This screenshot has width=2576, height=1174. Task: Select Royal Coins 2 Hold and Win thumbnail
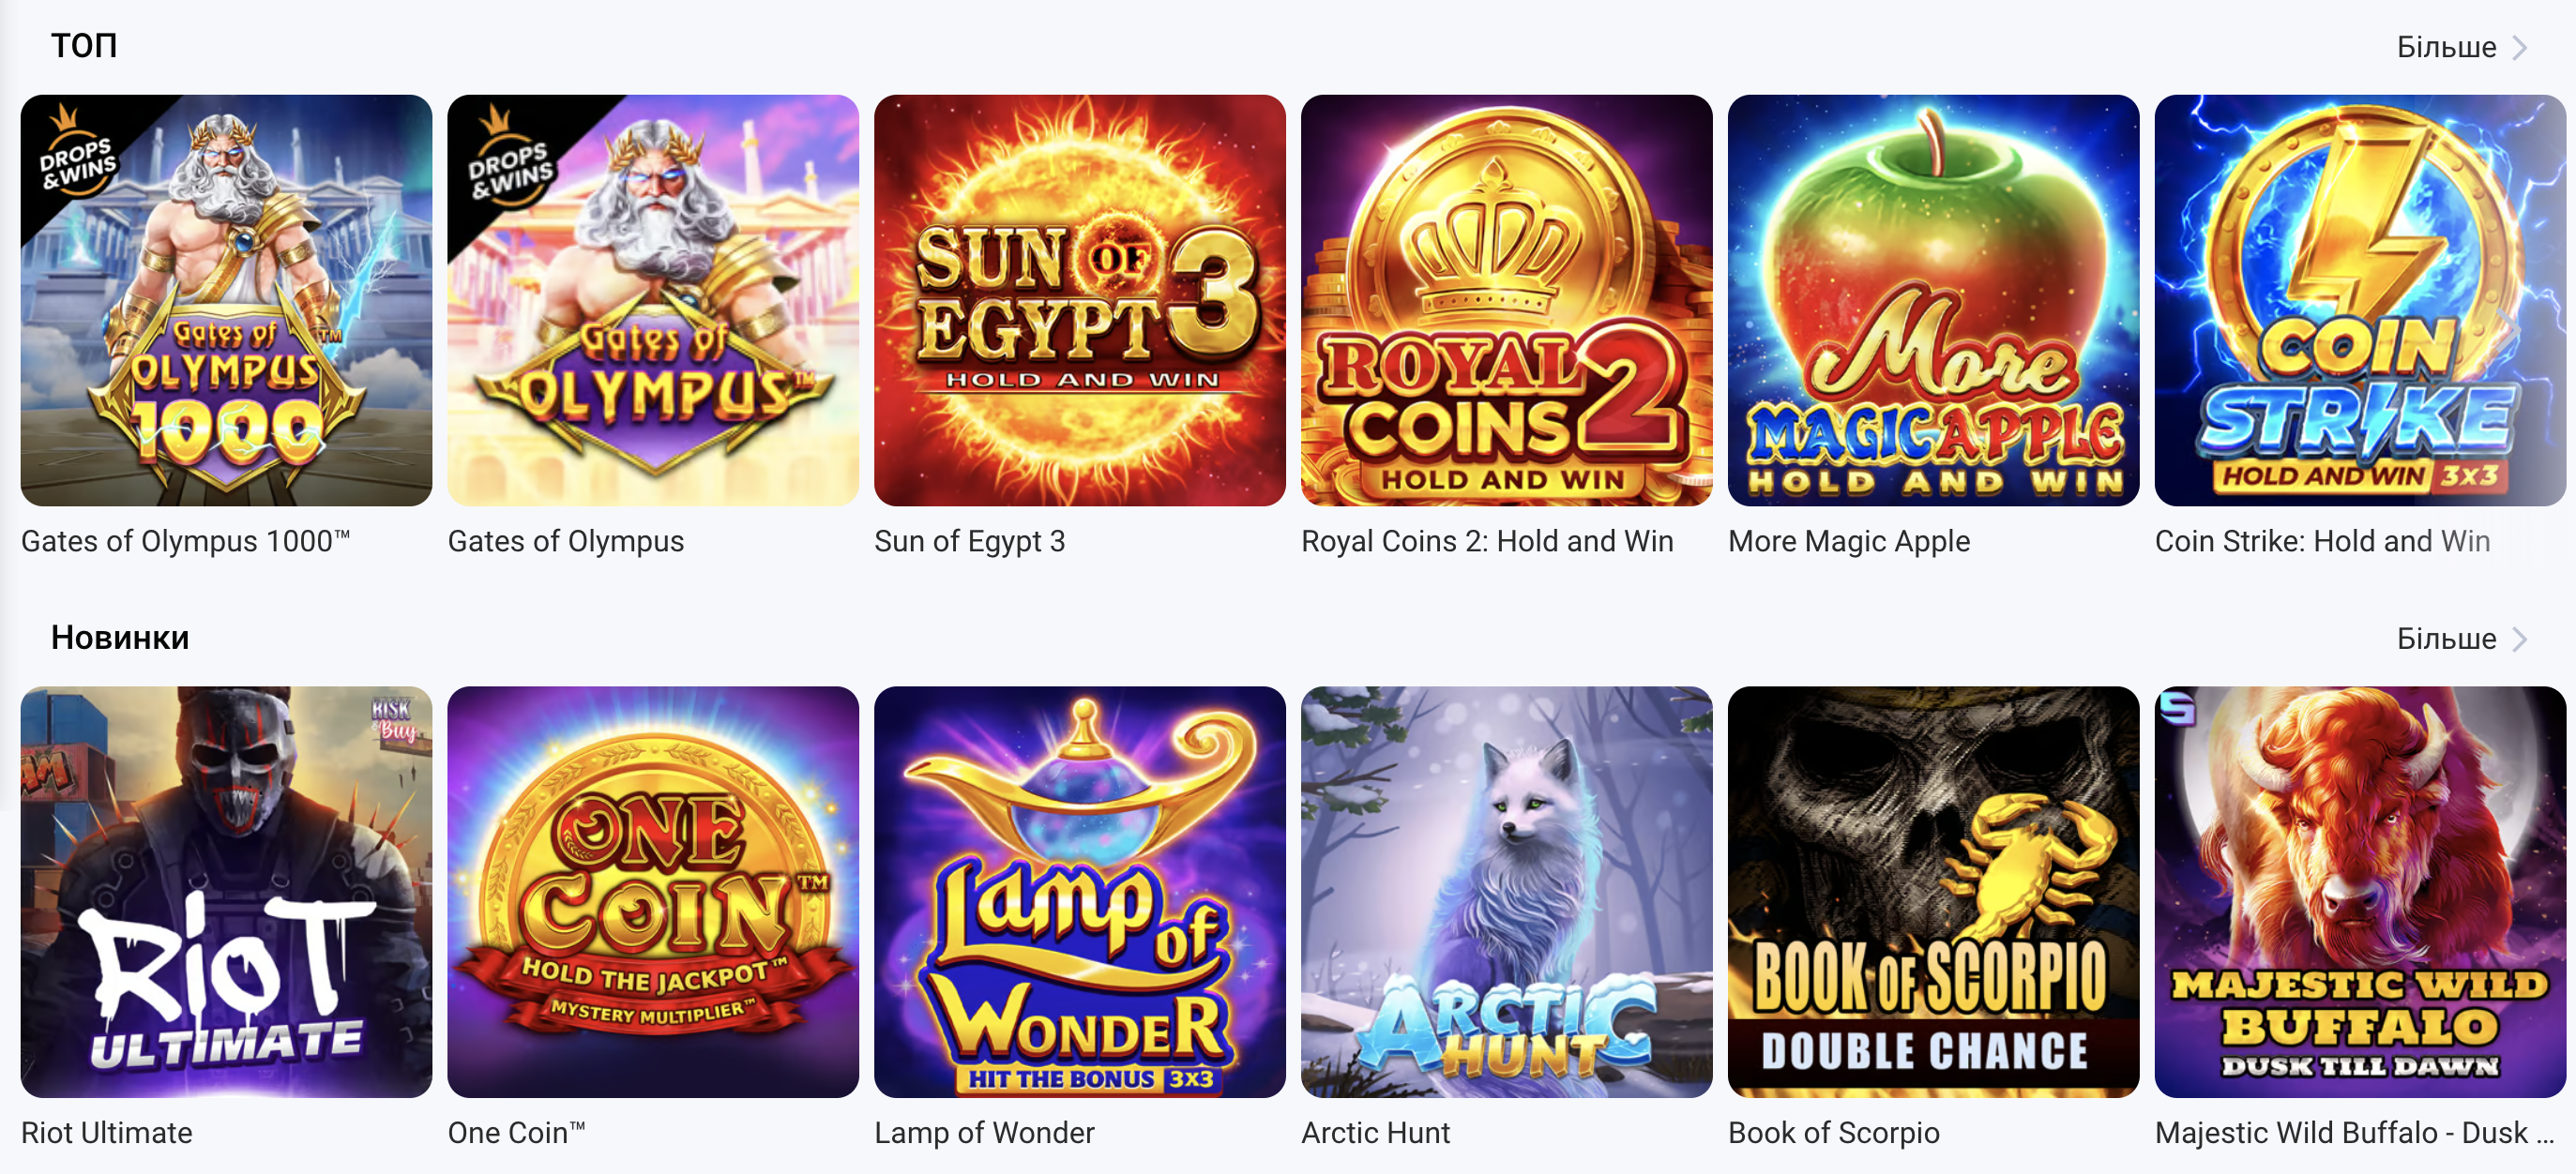(1506, 300)
